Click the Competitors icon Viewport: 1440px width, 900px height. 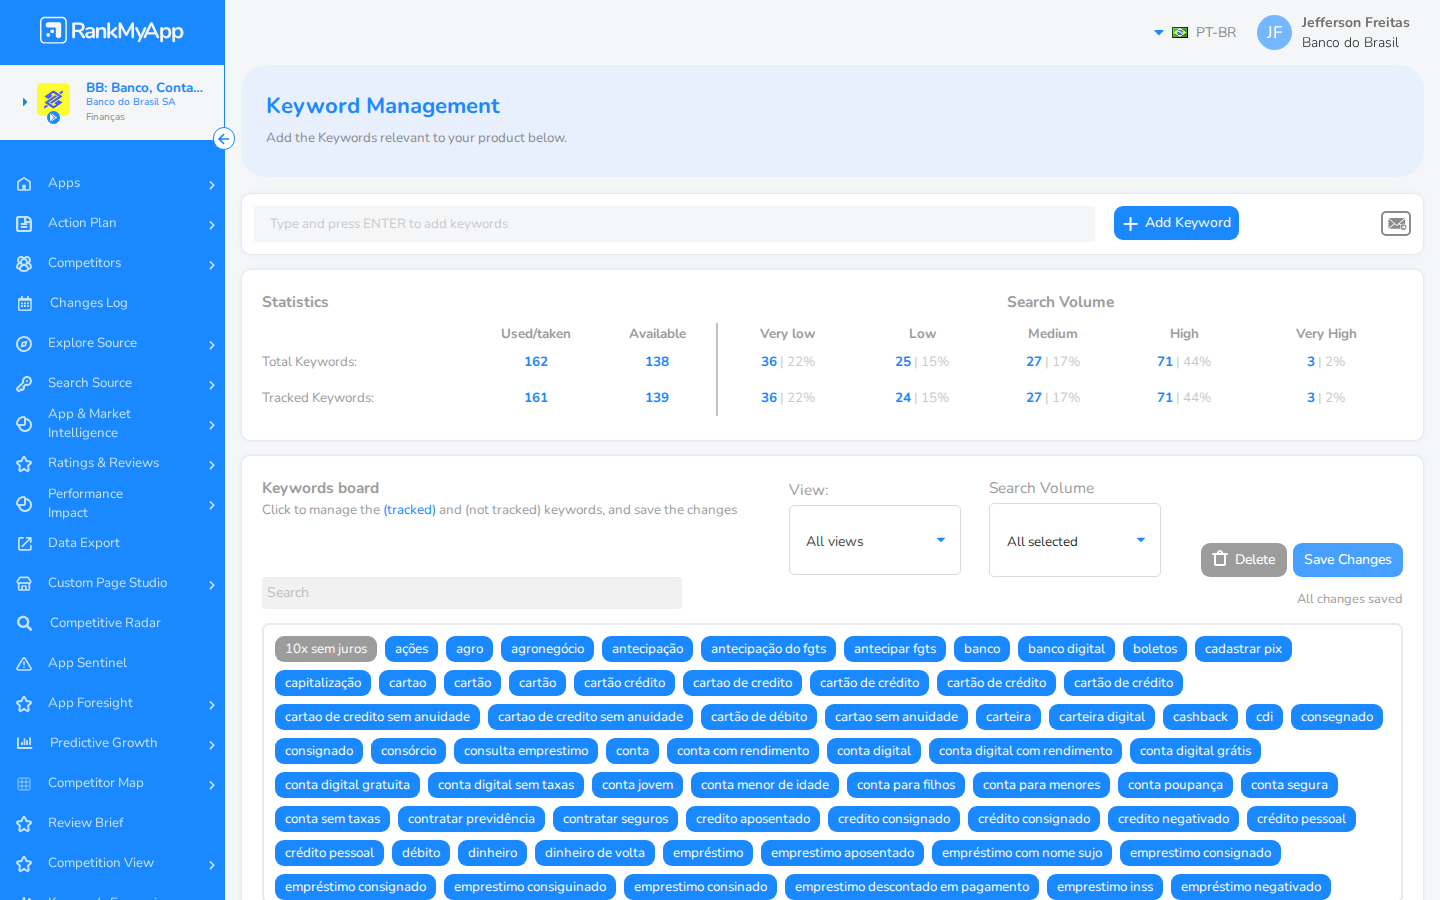[x=24, y=264]
